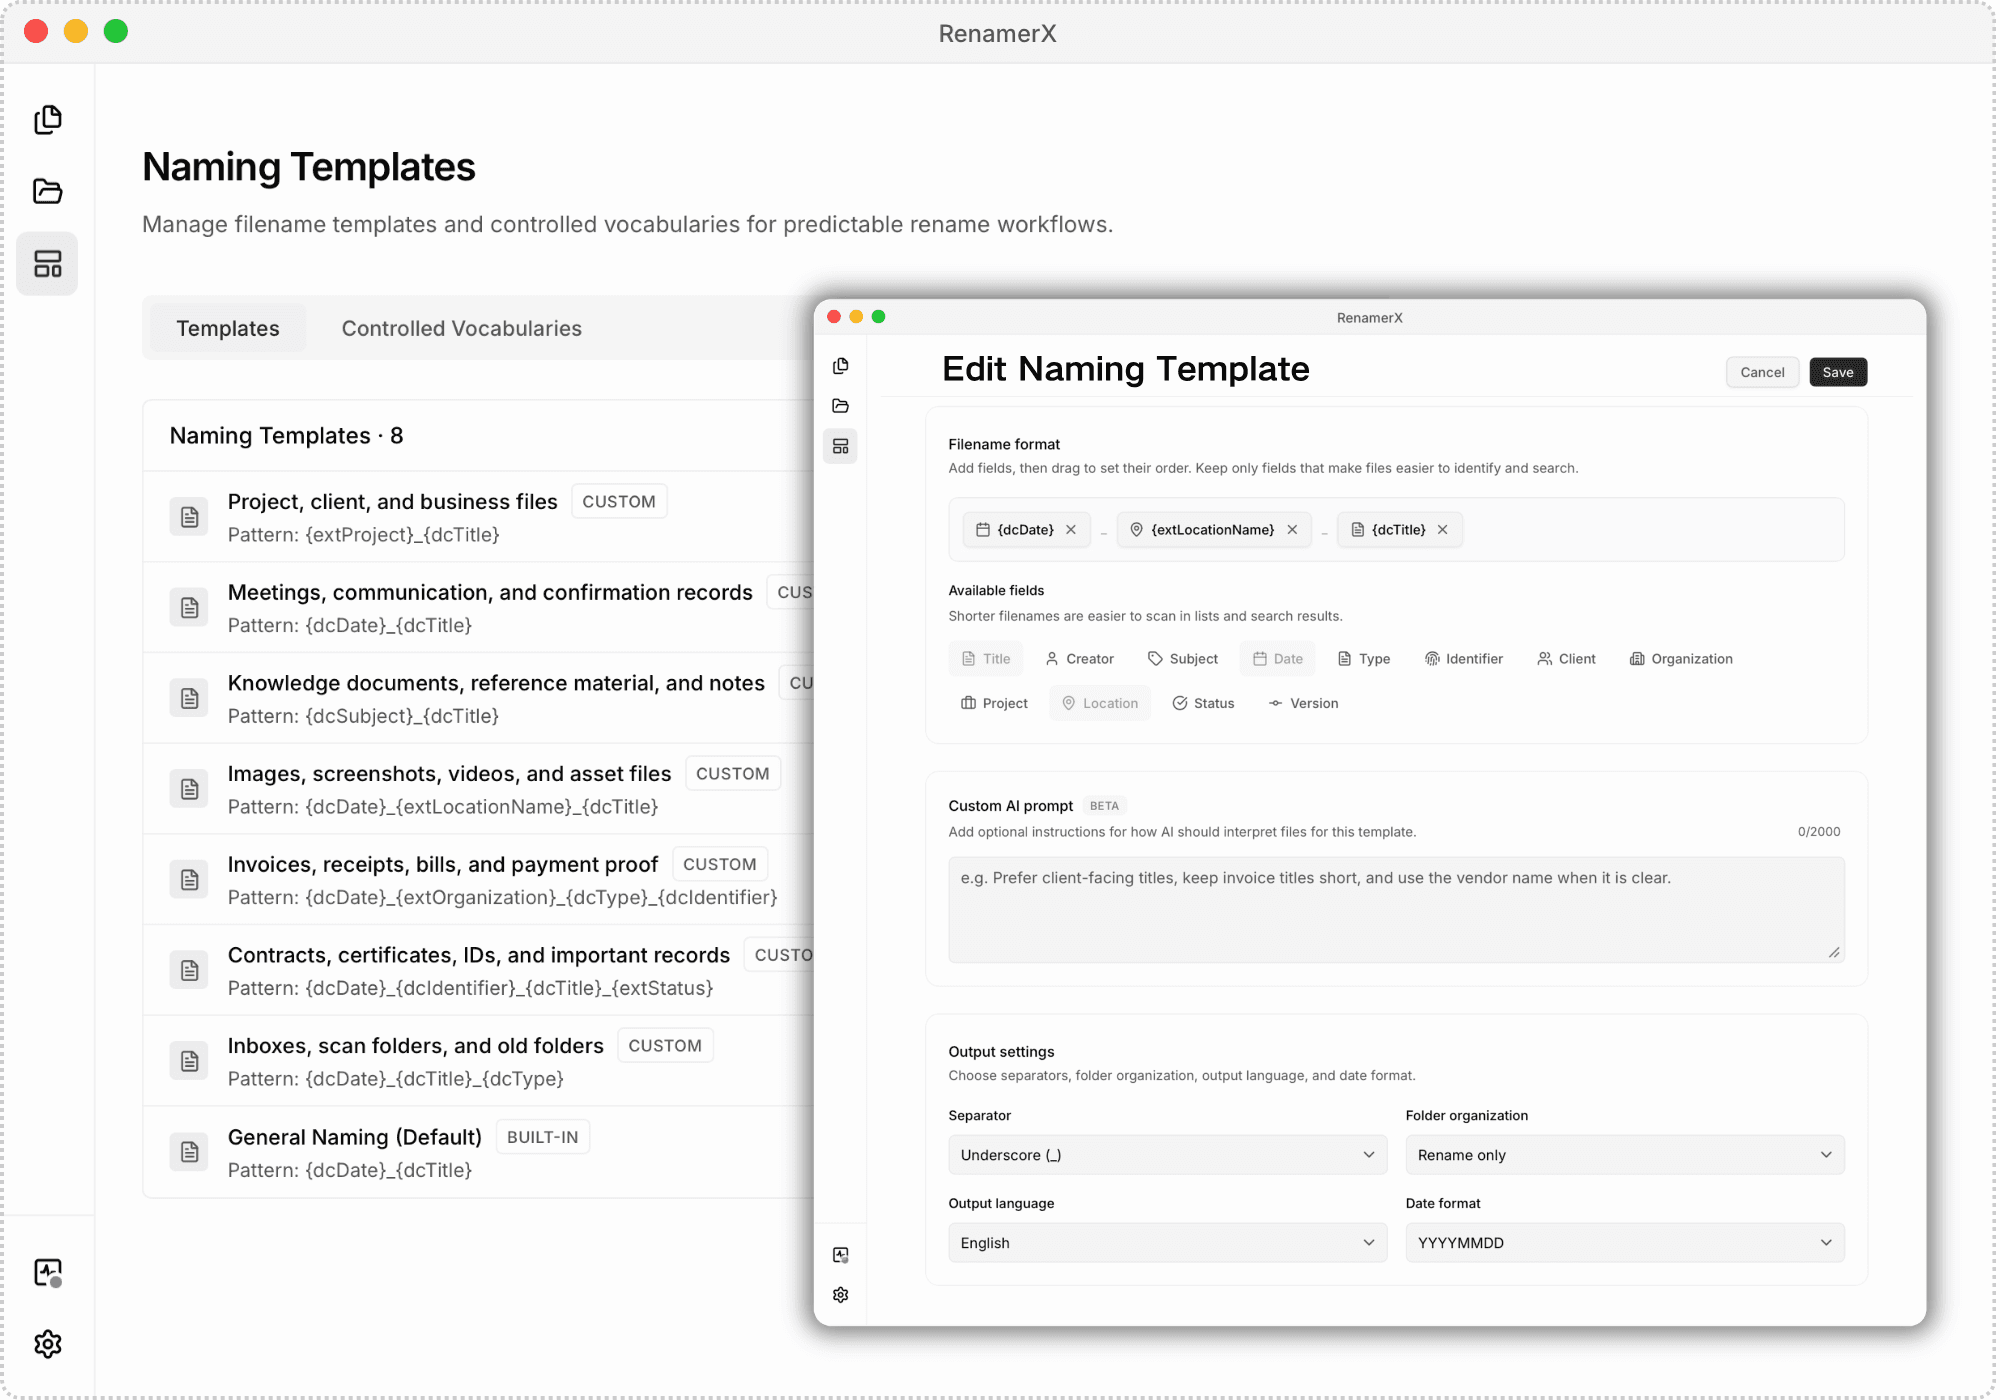Click folder icon in Edit window sidebar
Image resolution: width=2000 pixels, height=1400 pixels.
tap(840, 406)
